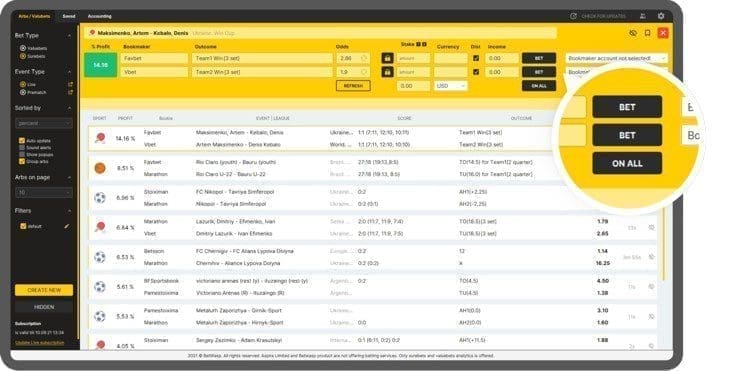Image resolution: width=740 pixels, height=371 pixels.
Task: Toggle the Auto update checkbox
Action: pyautogui.click(x=22, y=141)
